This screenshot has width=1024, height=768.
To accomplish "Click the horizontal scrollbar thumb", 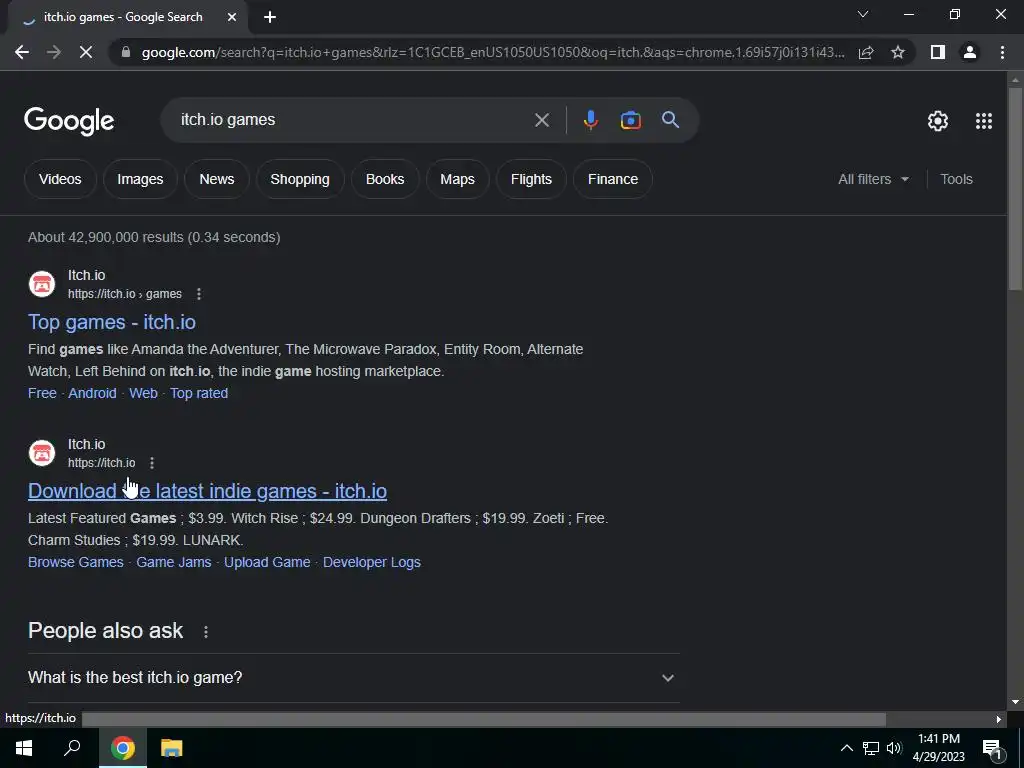I will (x=483, y=719).
